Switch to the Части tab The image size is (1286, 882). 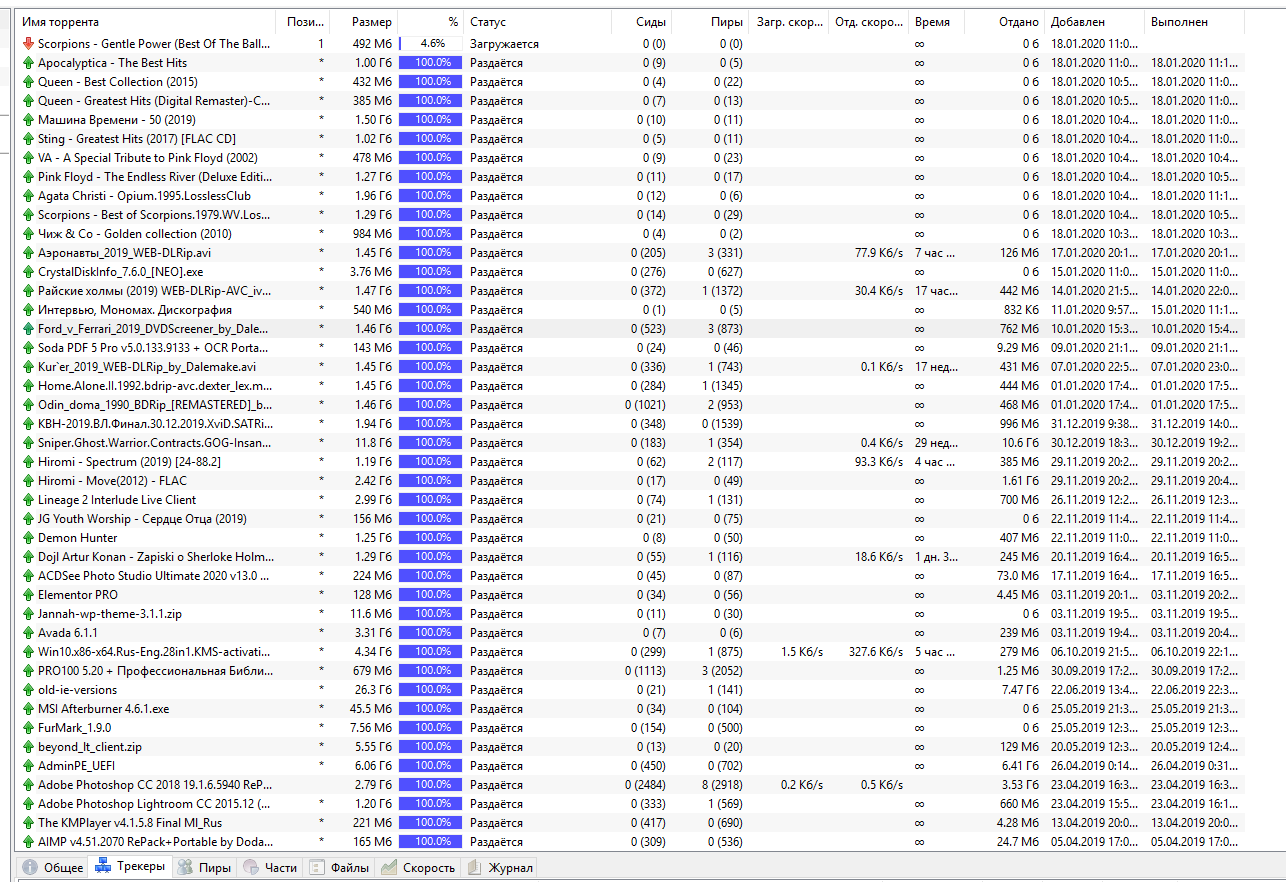270,868
